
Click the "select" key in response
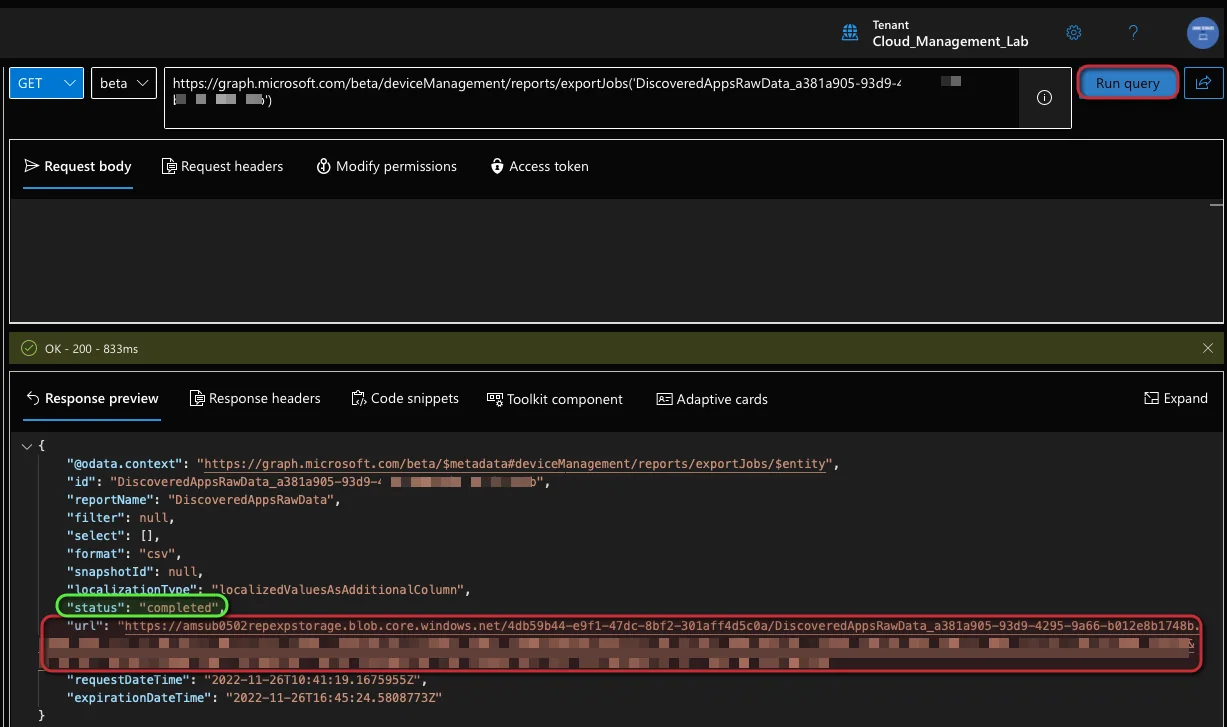click(x=96, y=535)
